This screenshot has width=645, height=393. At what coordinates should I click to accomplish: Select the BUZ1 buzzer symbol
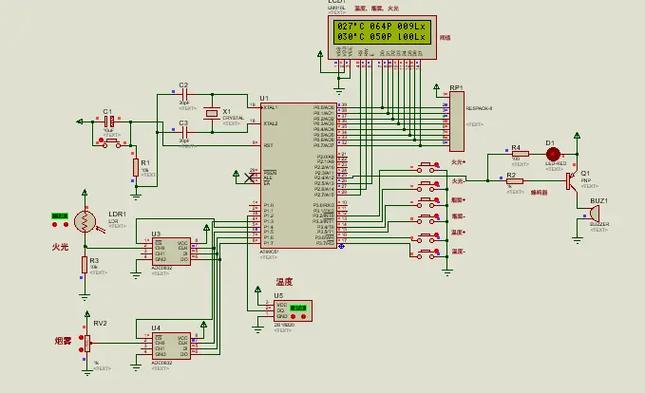point(593,214)
